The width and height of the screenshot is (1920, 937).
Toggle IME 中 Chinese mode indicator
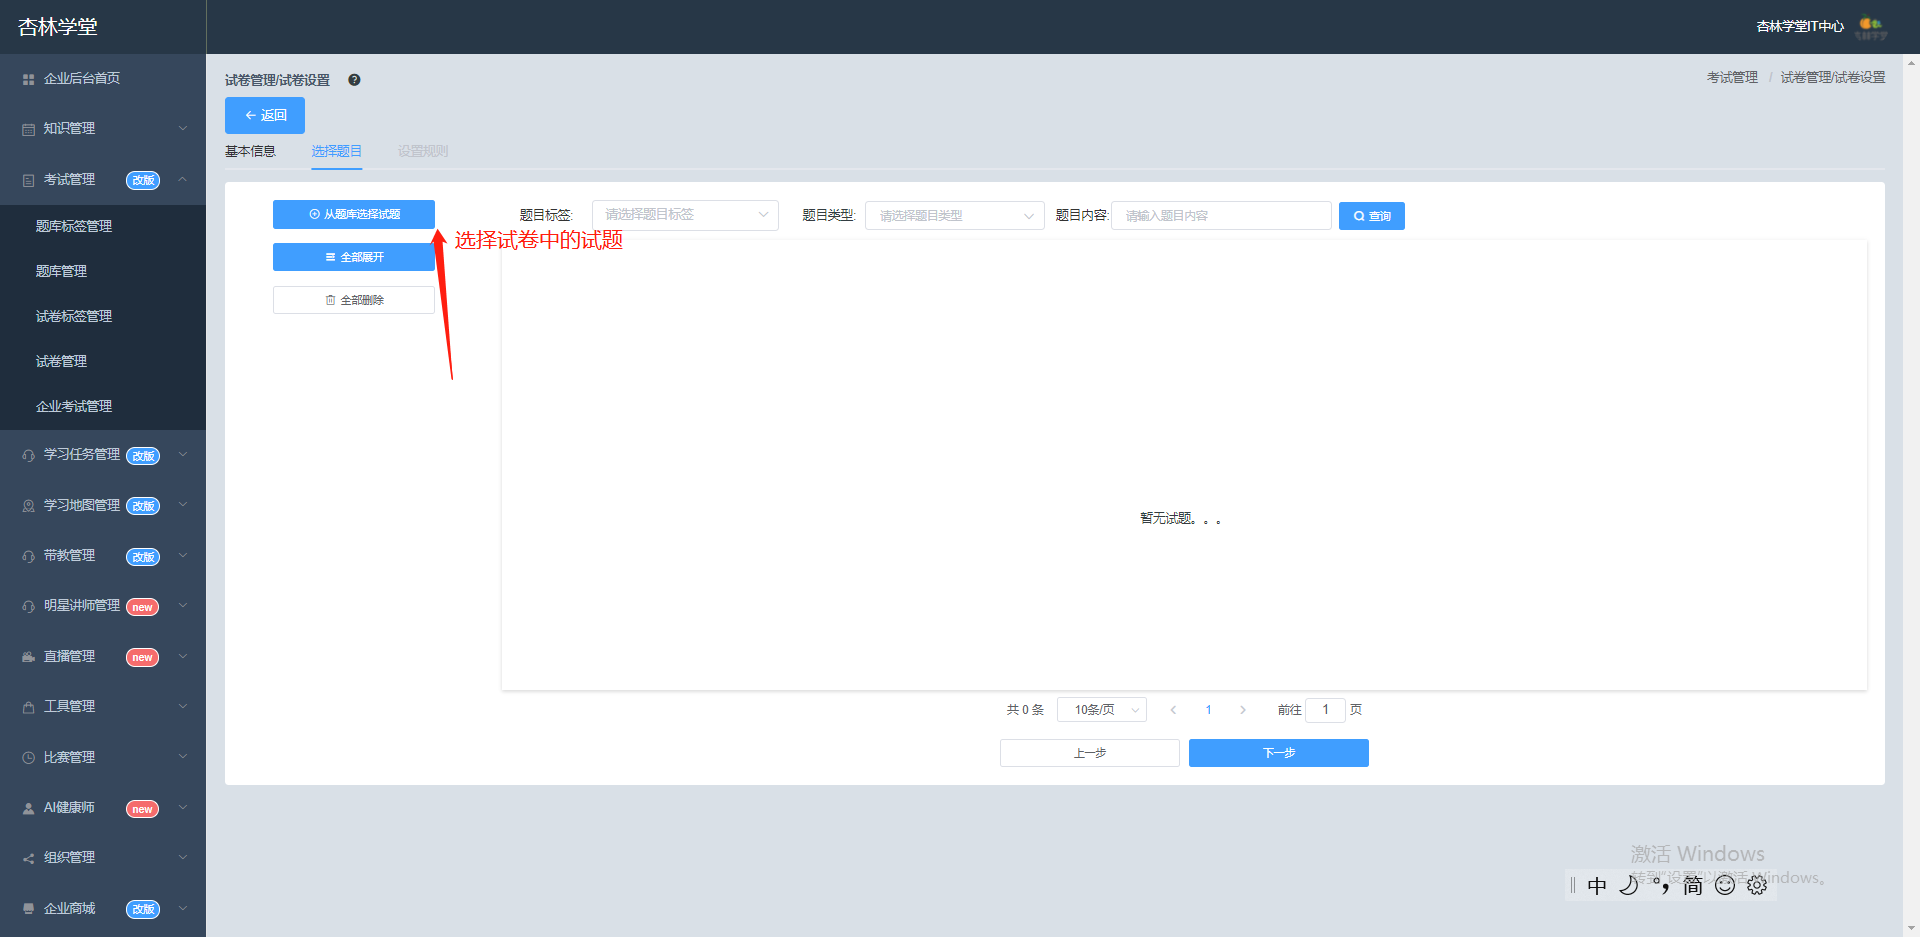pyautogui.click(x=1597, y=885)
